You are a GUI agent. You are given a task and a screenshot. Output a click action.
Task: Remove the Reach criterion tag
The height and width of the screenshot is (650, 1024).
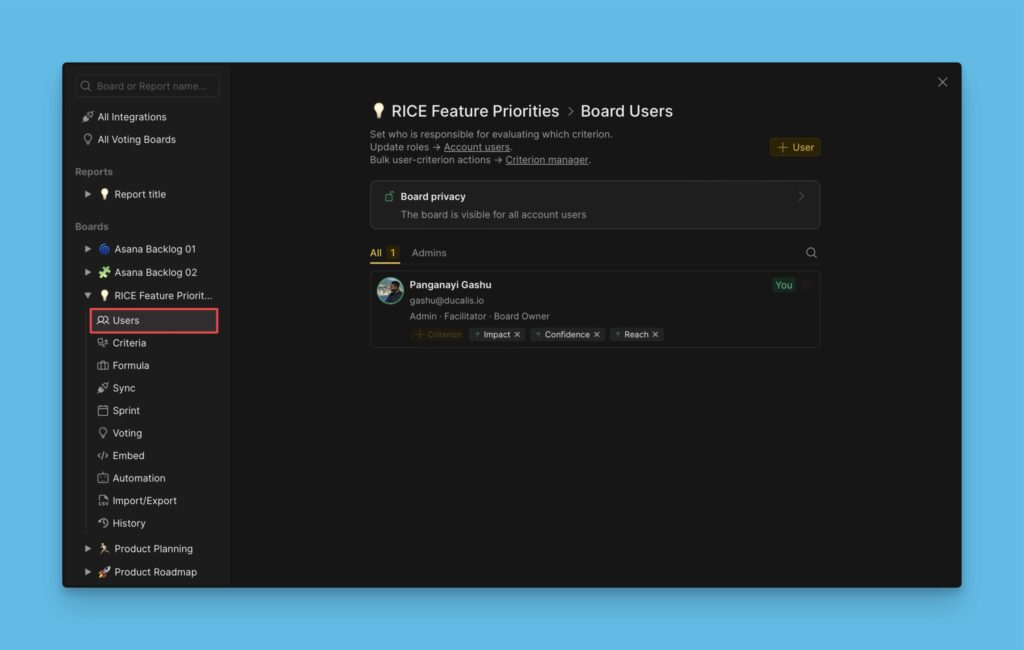point(654,334)
